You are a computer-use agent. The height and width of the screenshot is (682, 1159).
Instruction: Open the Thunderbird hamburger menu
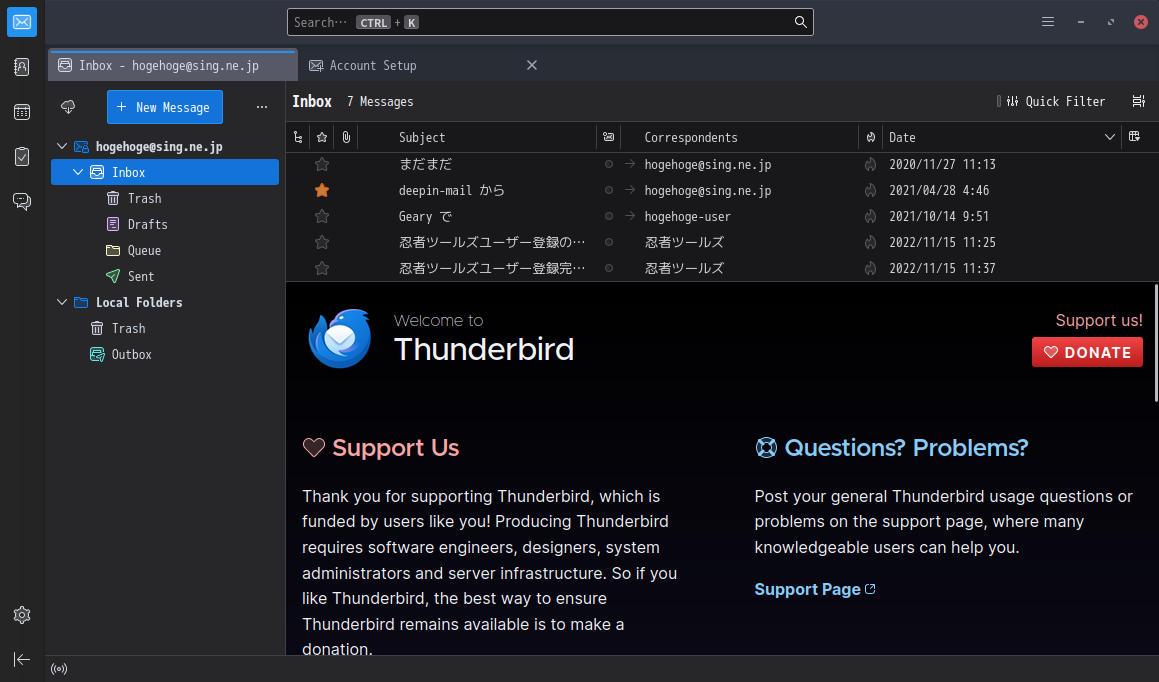tap(1047, 22)
